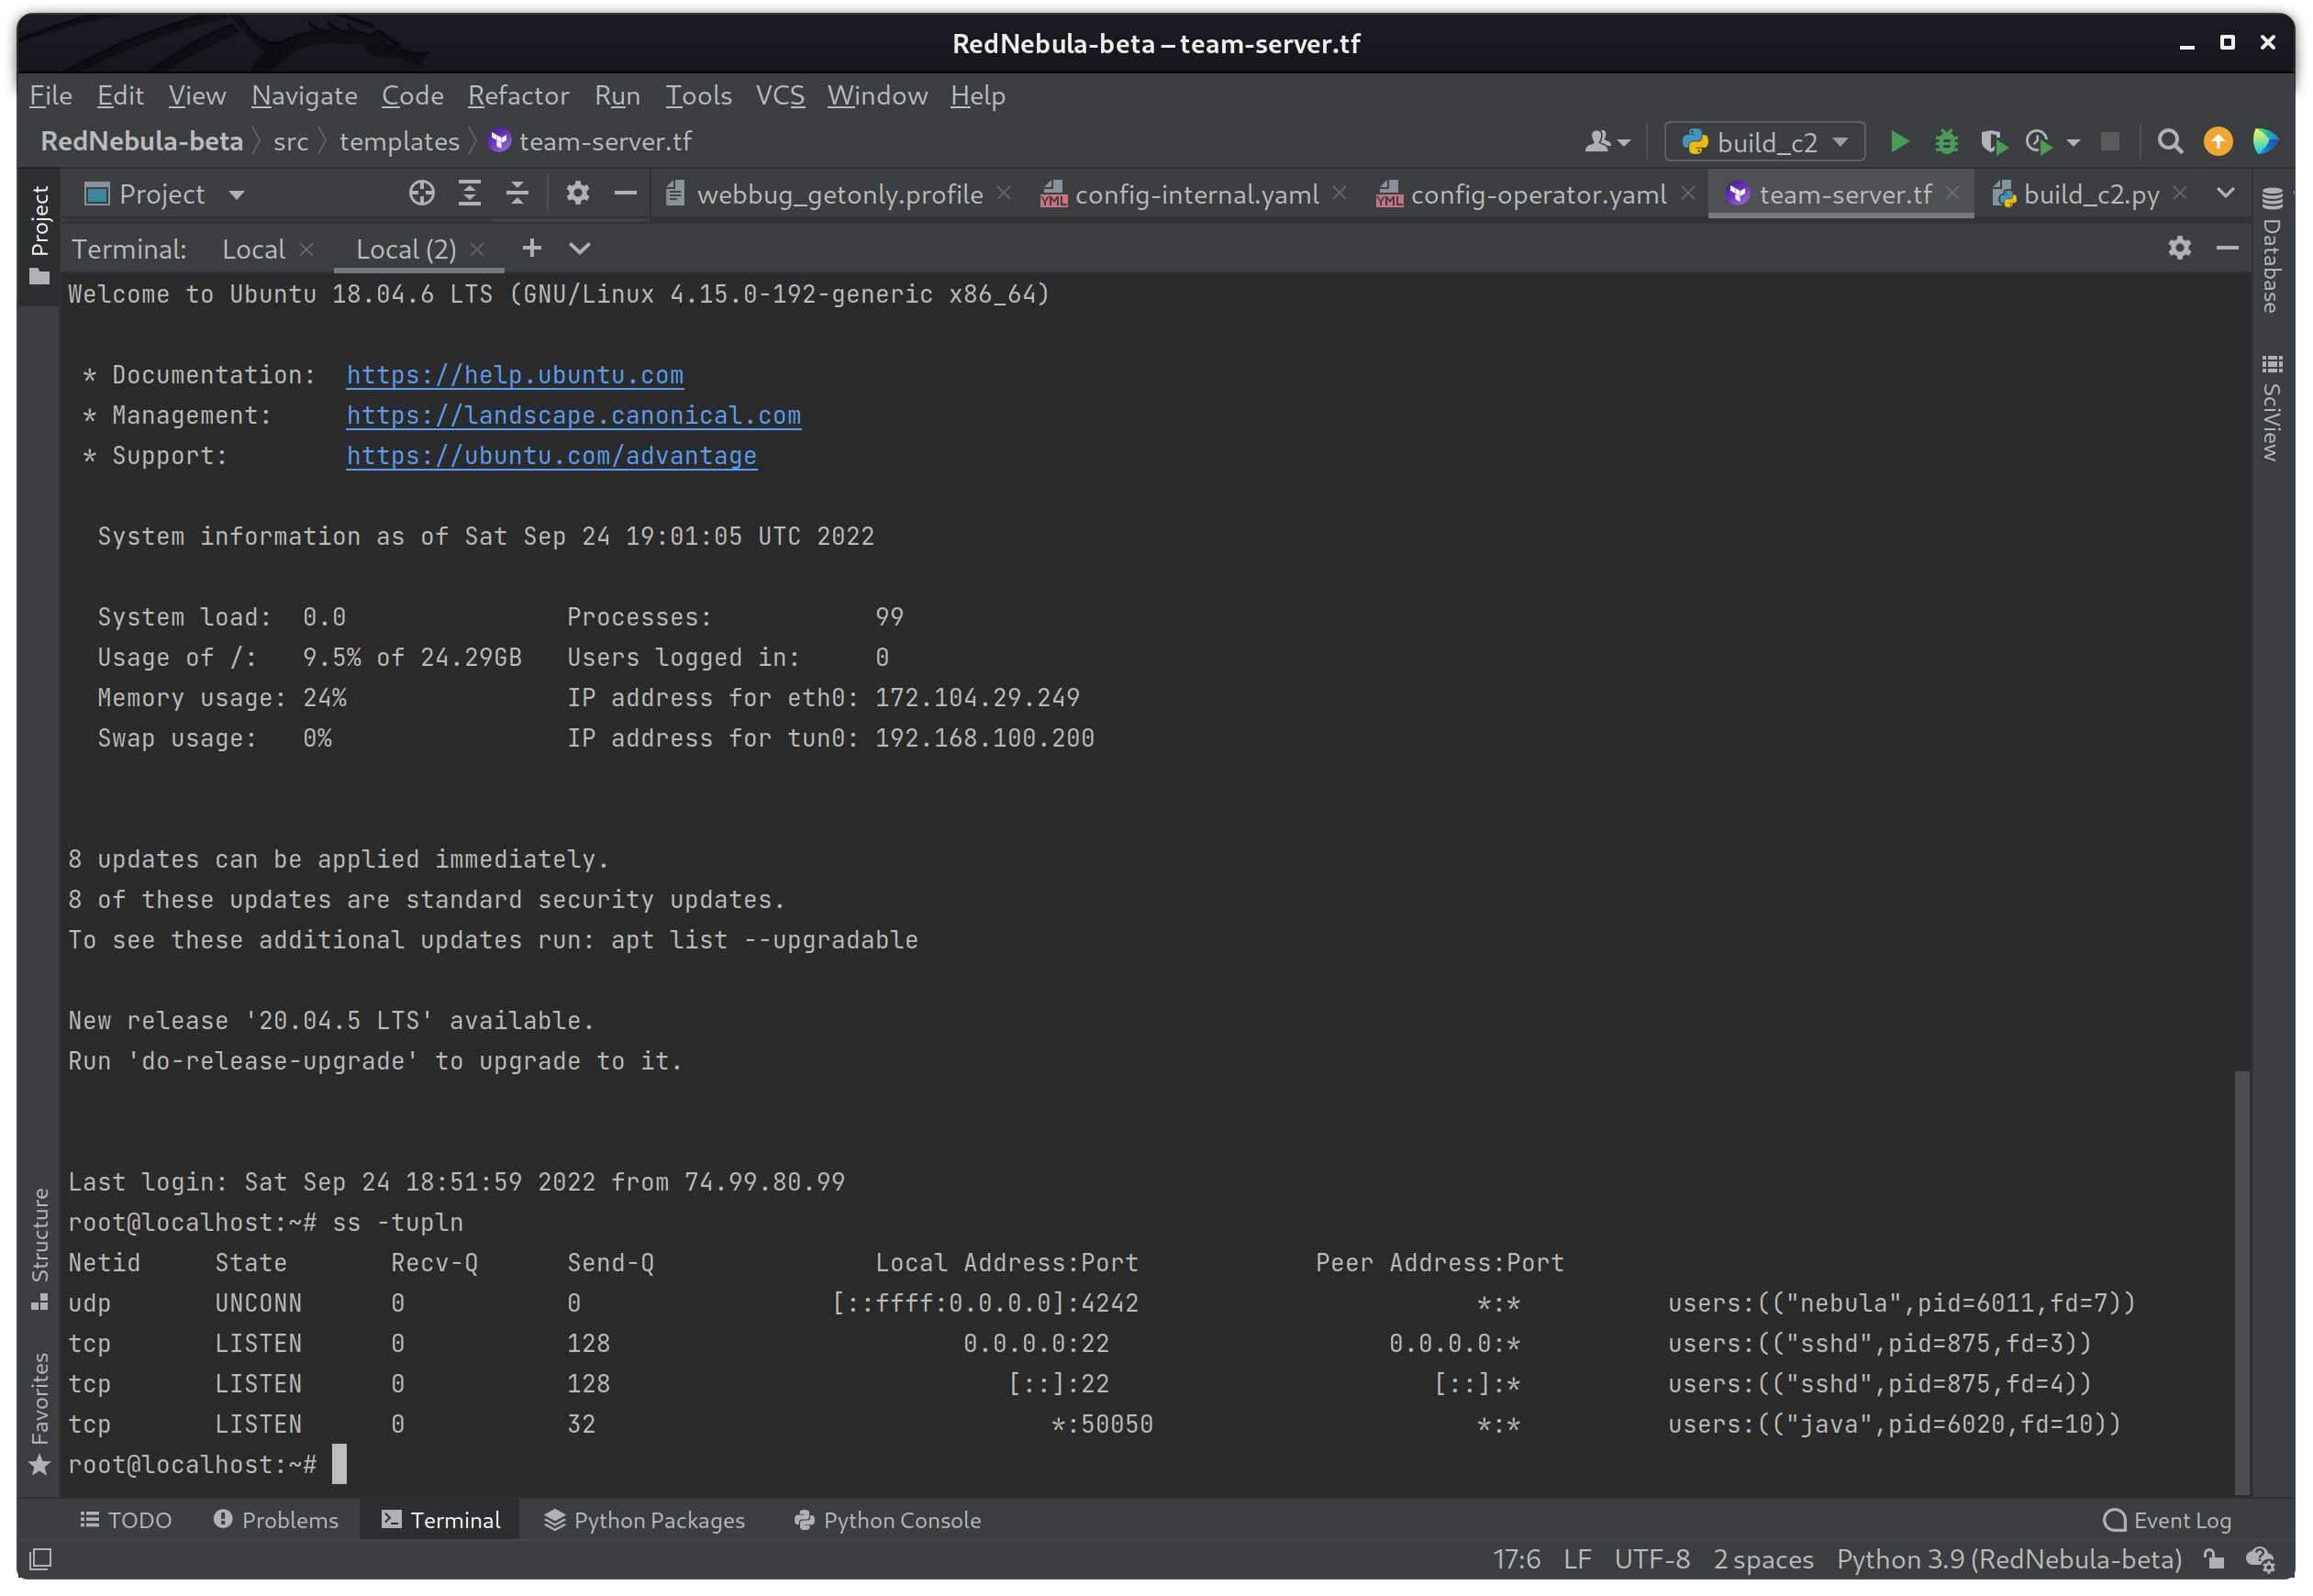
Task: Expand the Project view dropdown
Action: [x=237, y=195]
